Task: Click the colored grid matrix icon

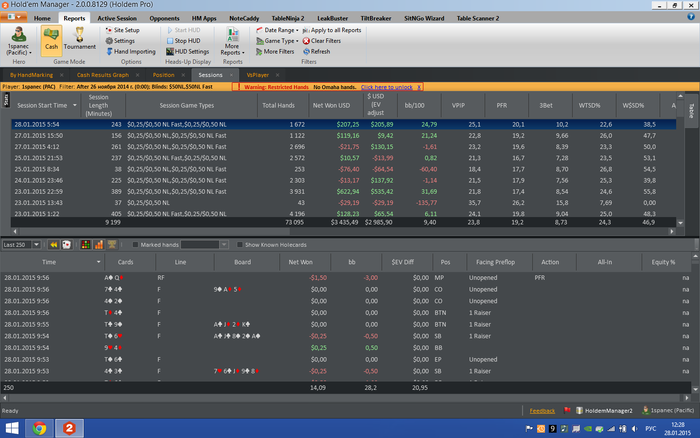Action: click(85, 245)
